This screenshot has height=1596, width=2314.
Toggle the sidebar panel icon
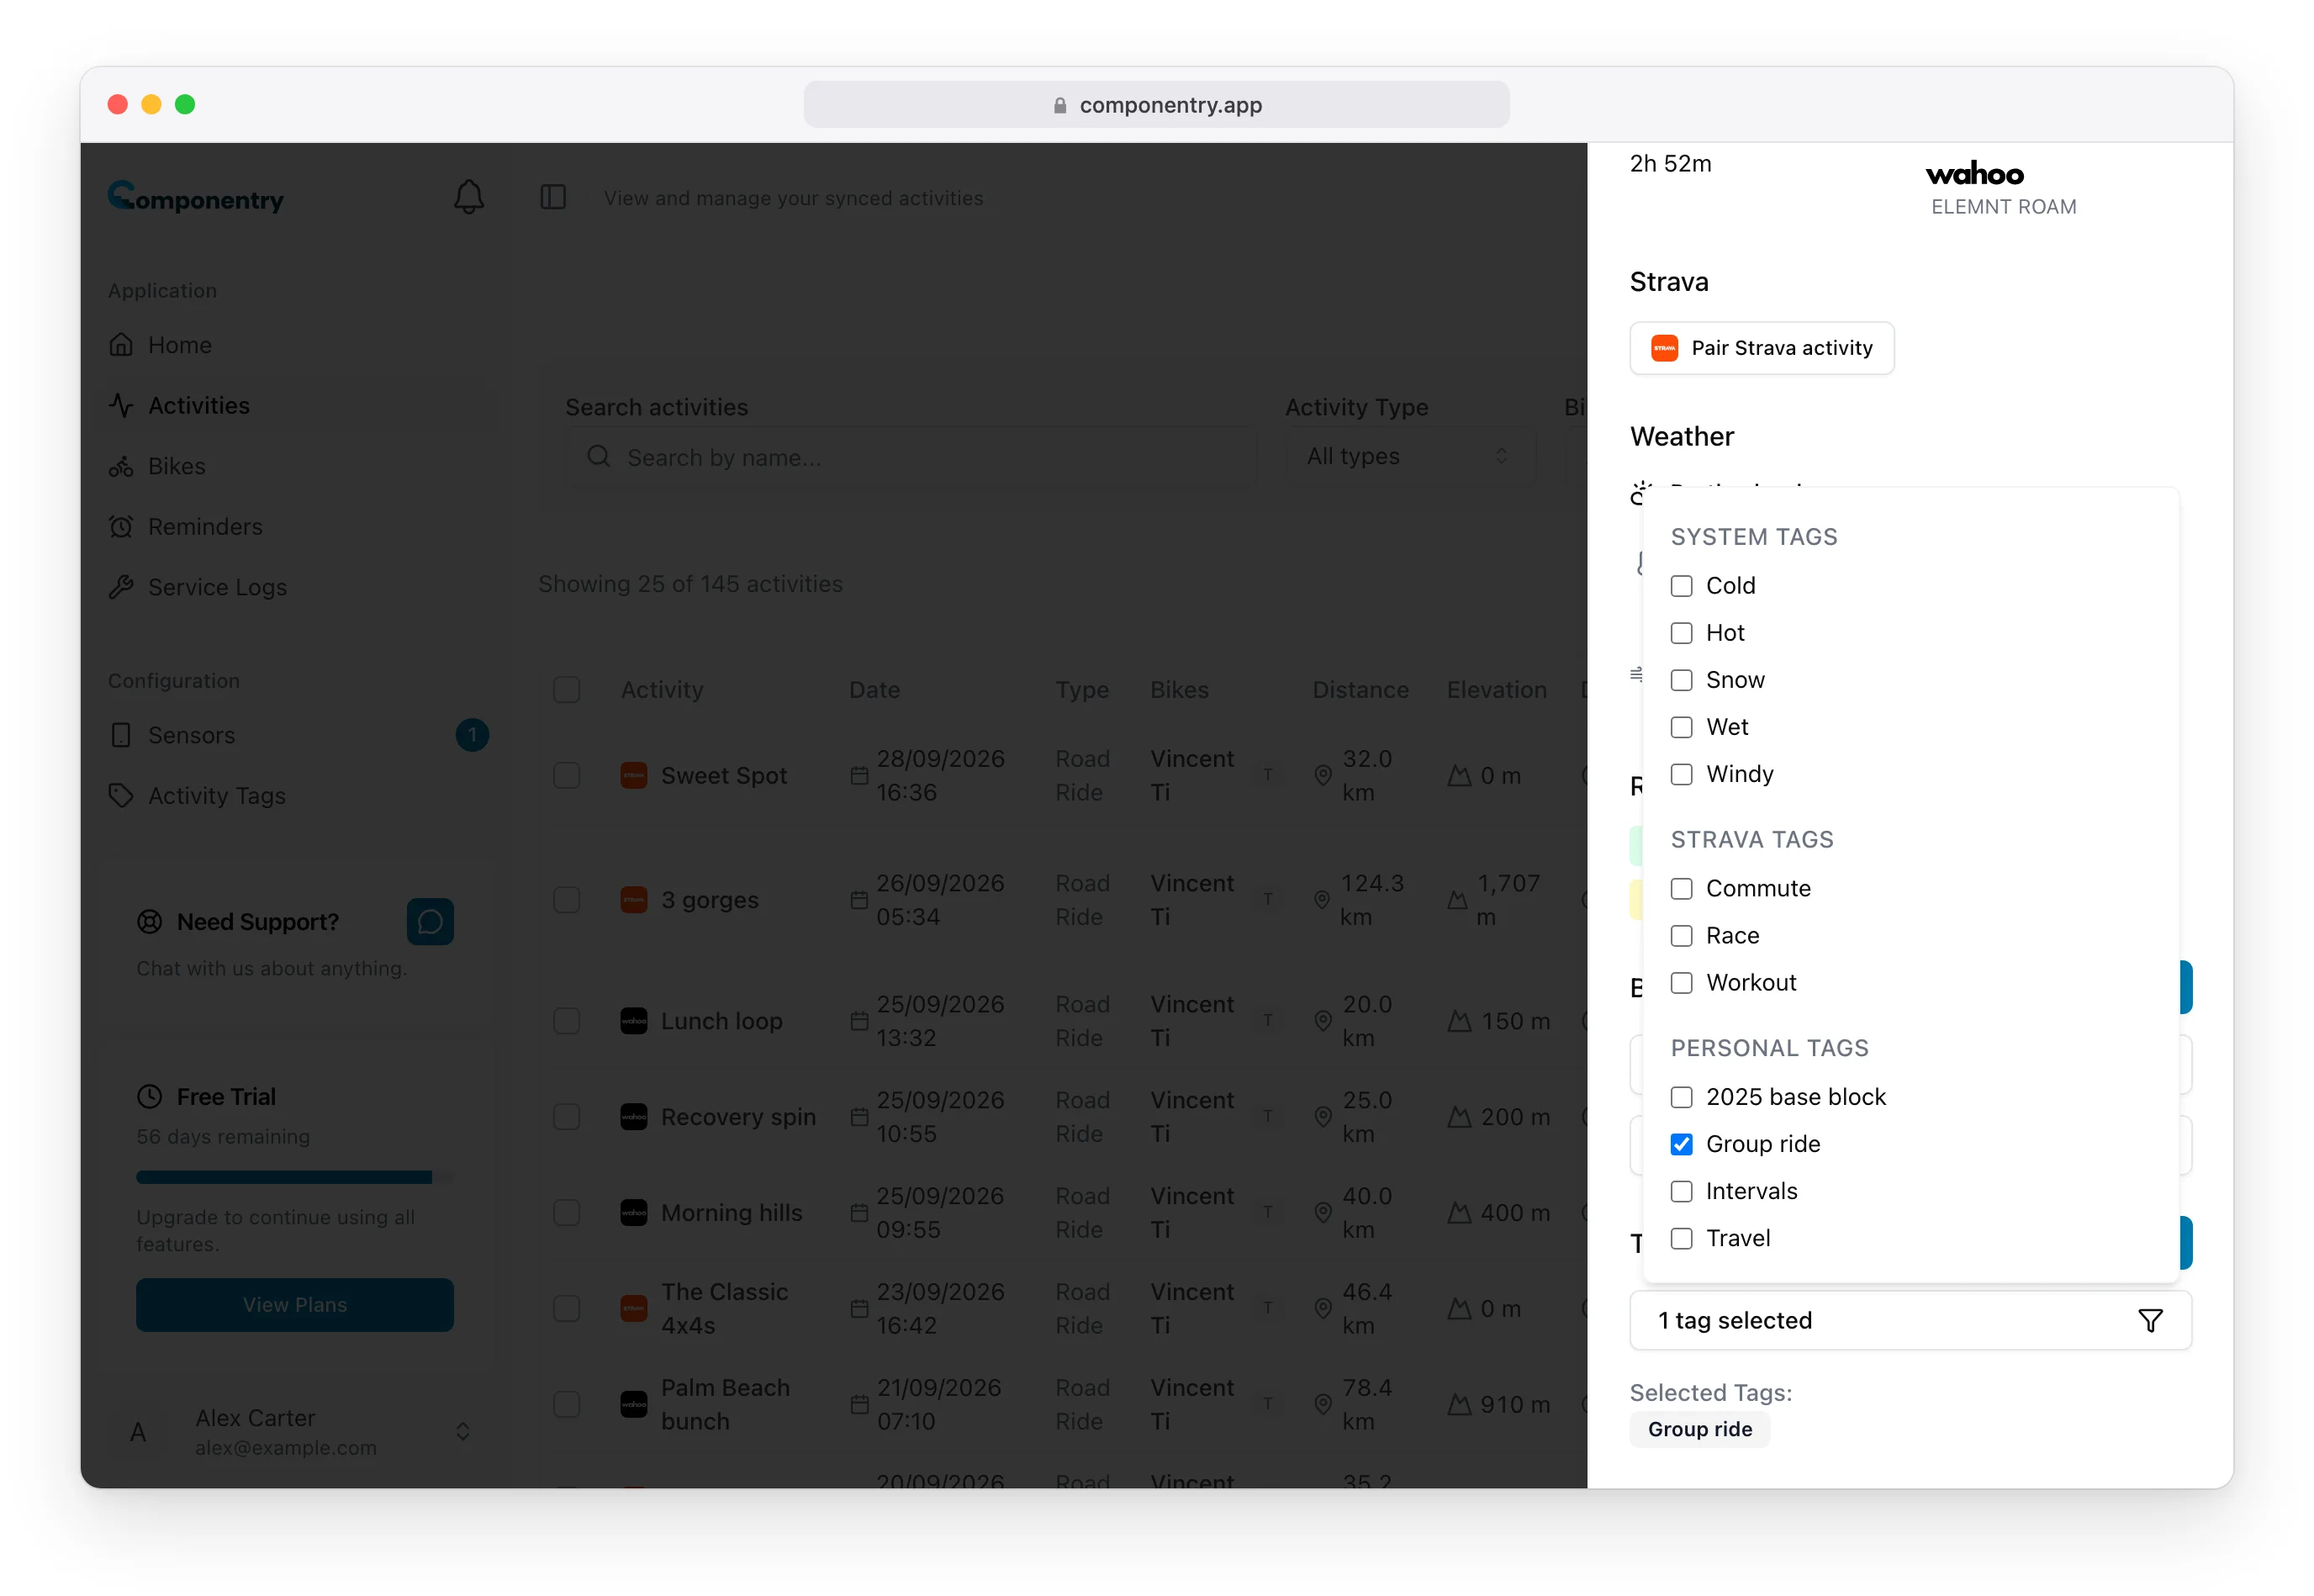click(553, 197)
